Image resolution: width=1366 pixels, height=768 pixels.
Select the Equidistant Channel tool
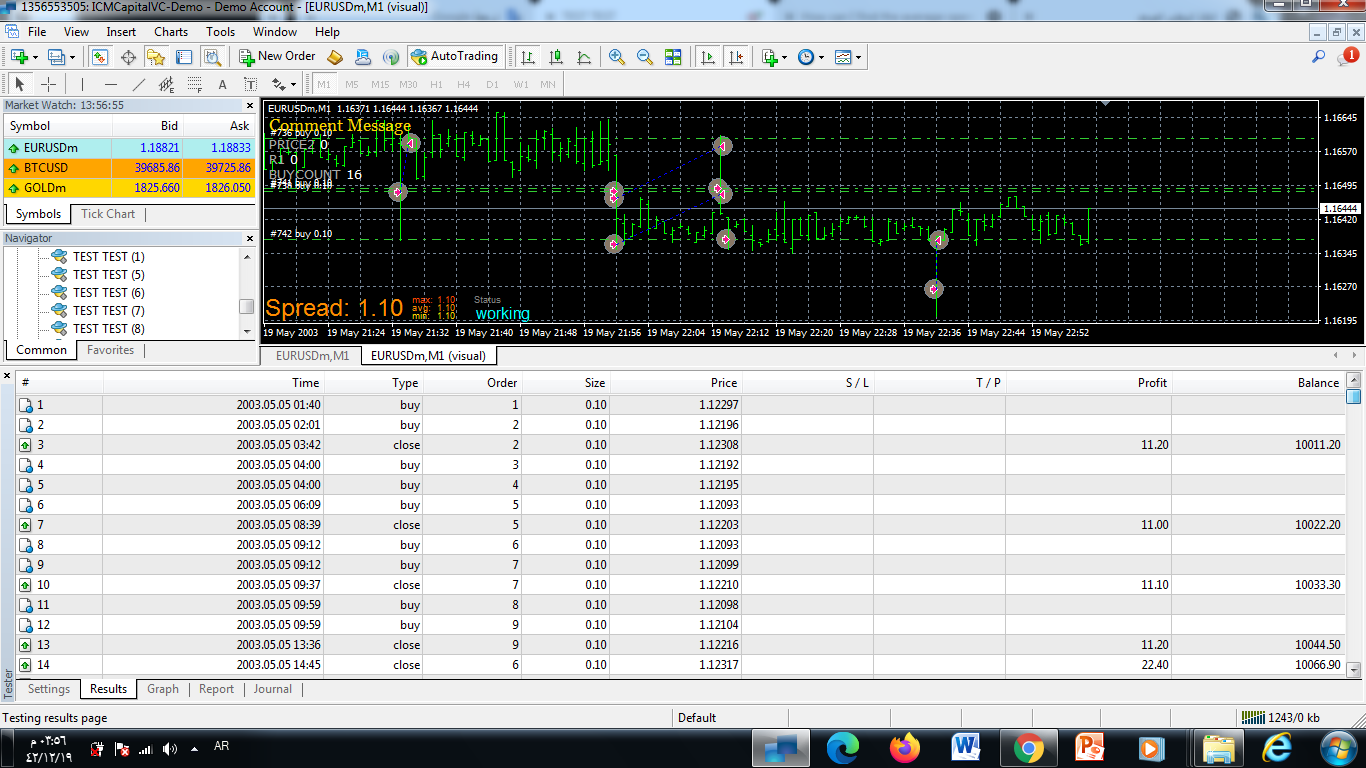tap(166, 84)
